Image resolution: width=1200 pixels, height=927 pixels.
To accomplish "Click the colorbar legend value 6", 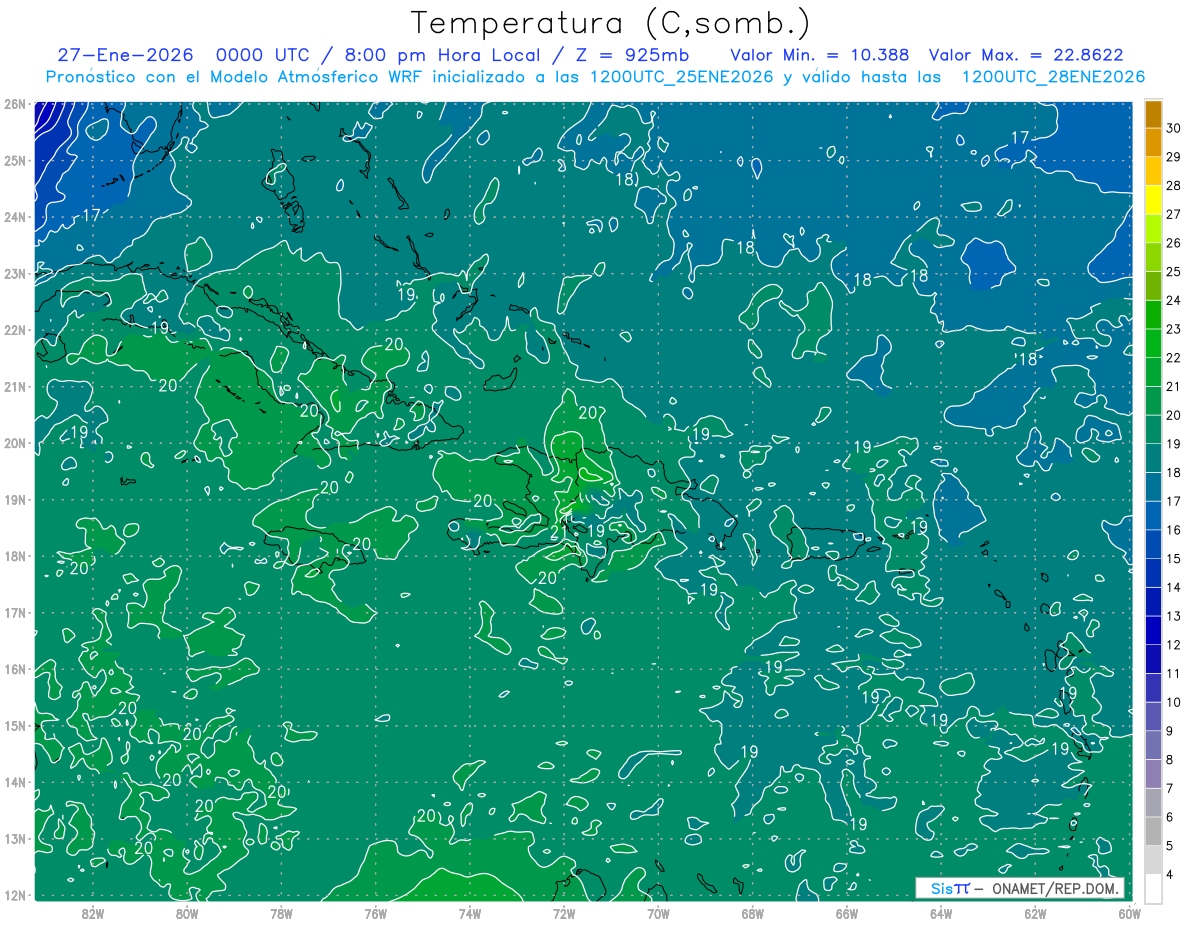I will tap(1171, 818).
